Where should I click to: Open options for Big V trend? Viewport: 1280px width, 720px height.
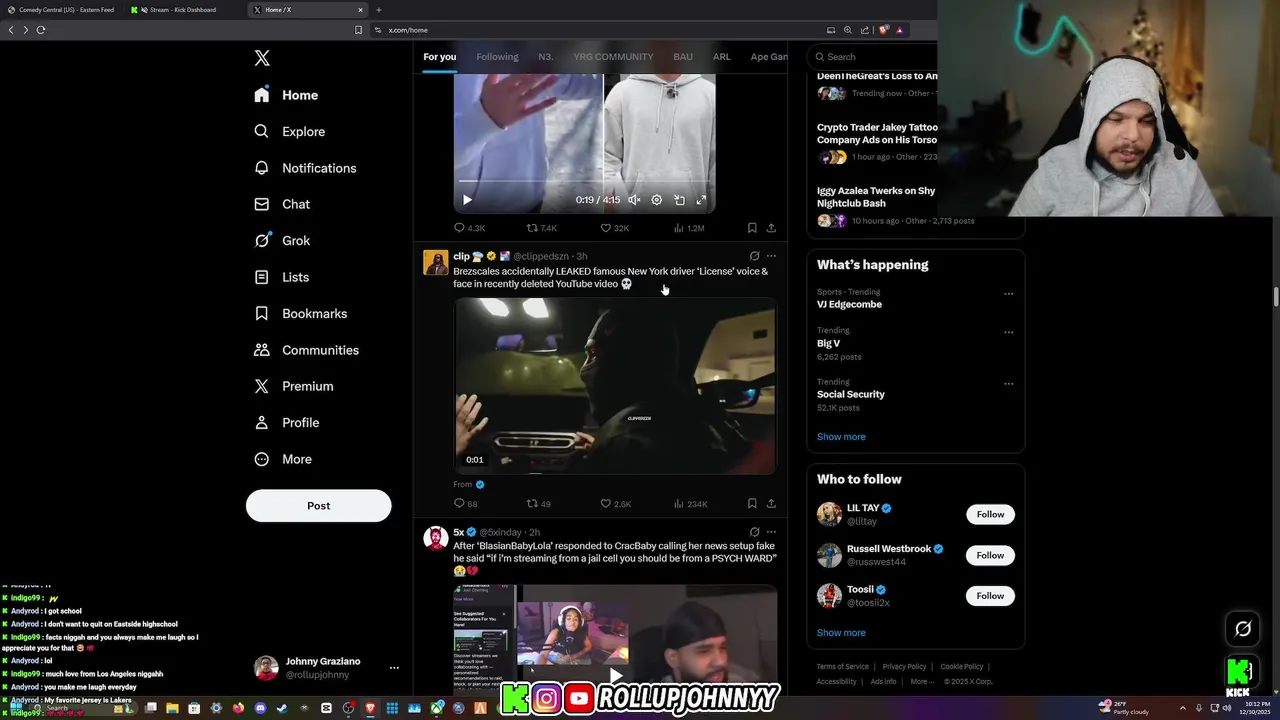coord(1008,332)
